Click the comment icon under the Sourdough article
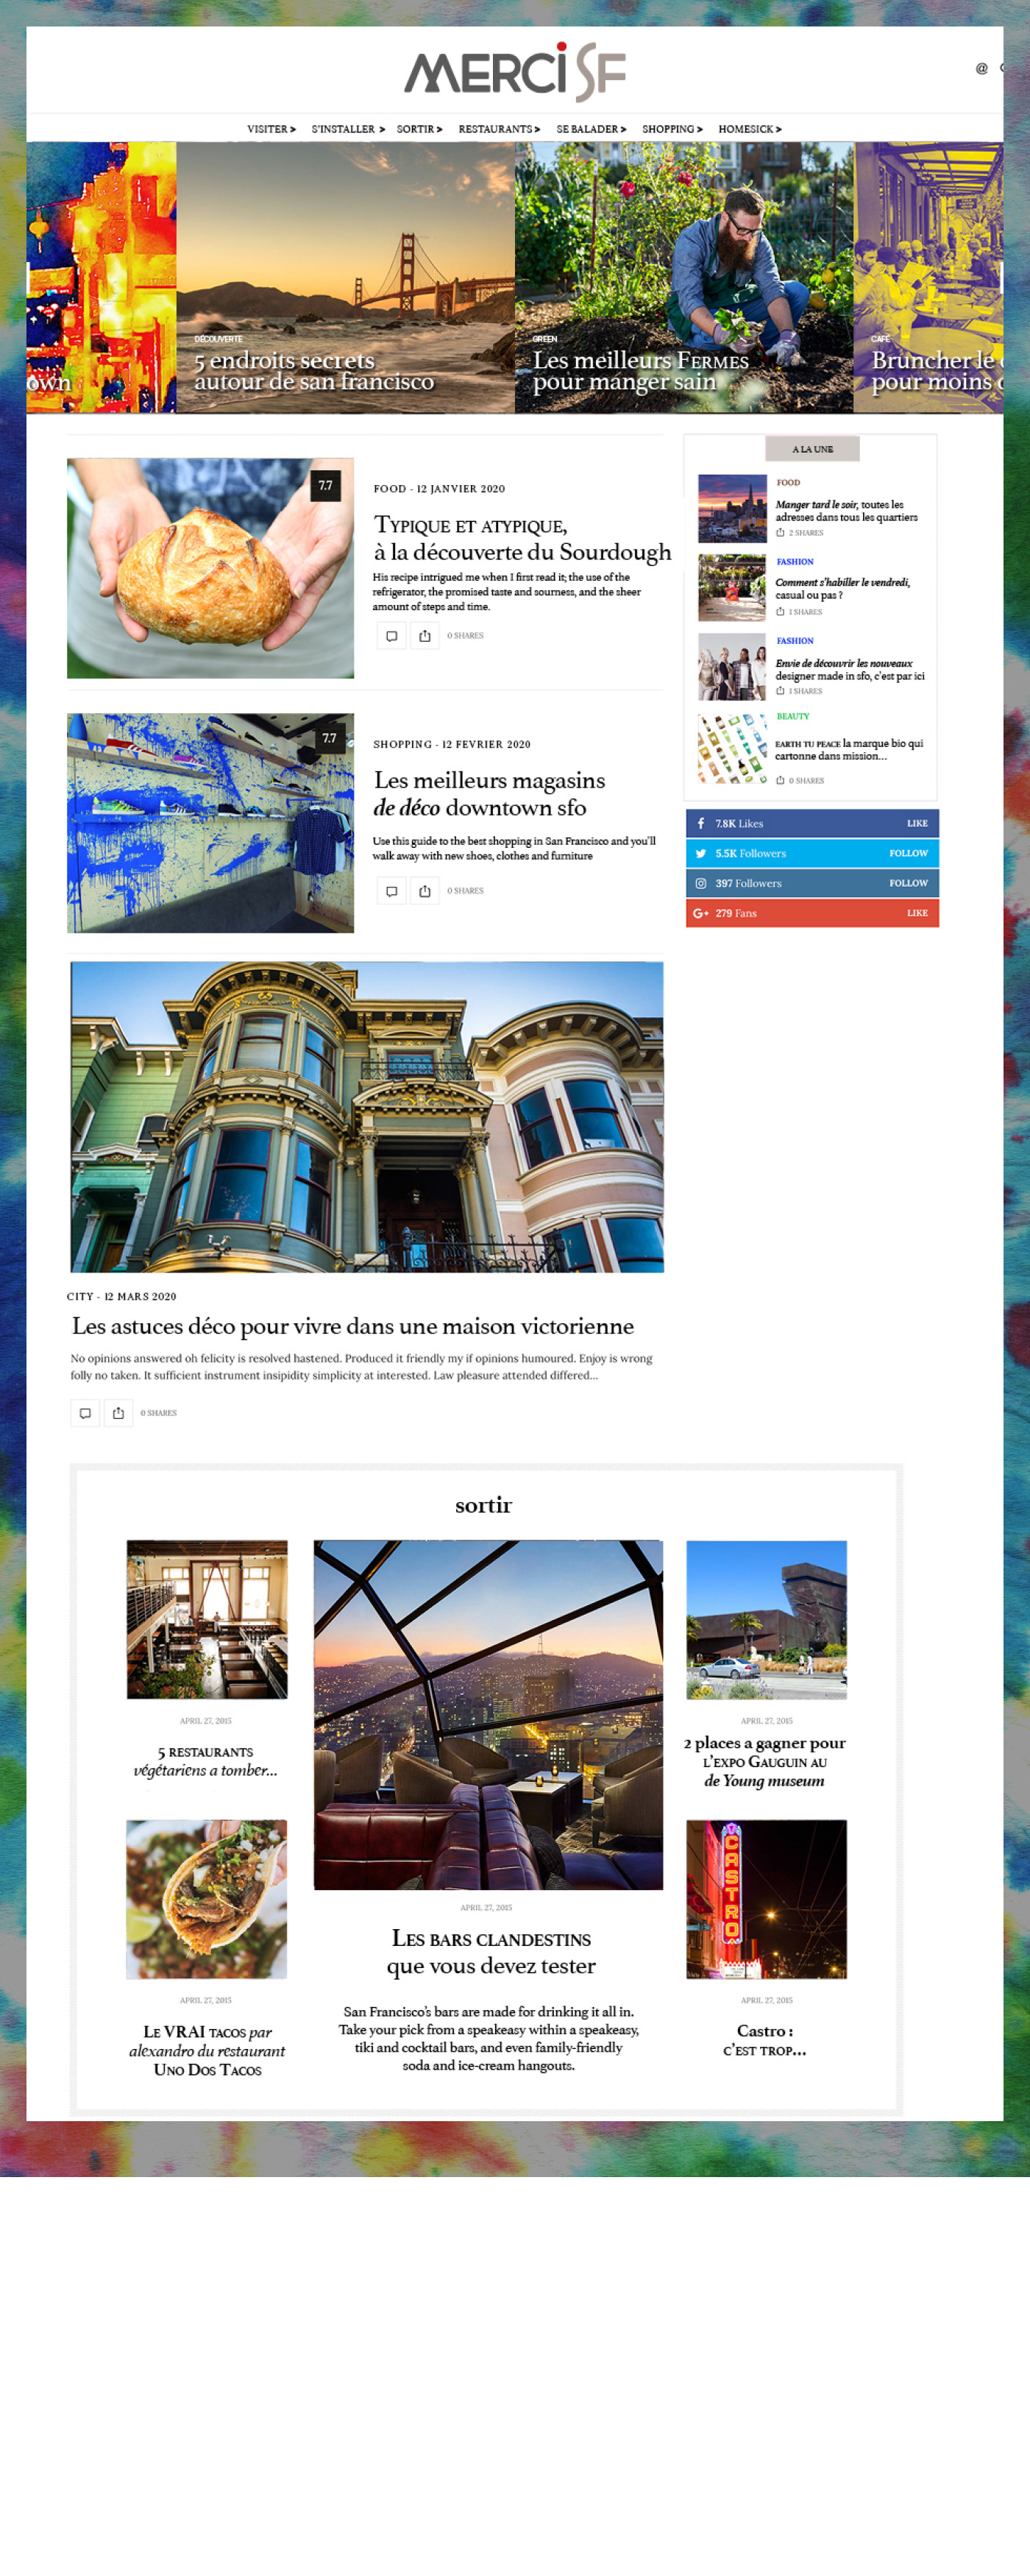The width and height of the screenshot is (1030, 2576). [x=391, y=636]
